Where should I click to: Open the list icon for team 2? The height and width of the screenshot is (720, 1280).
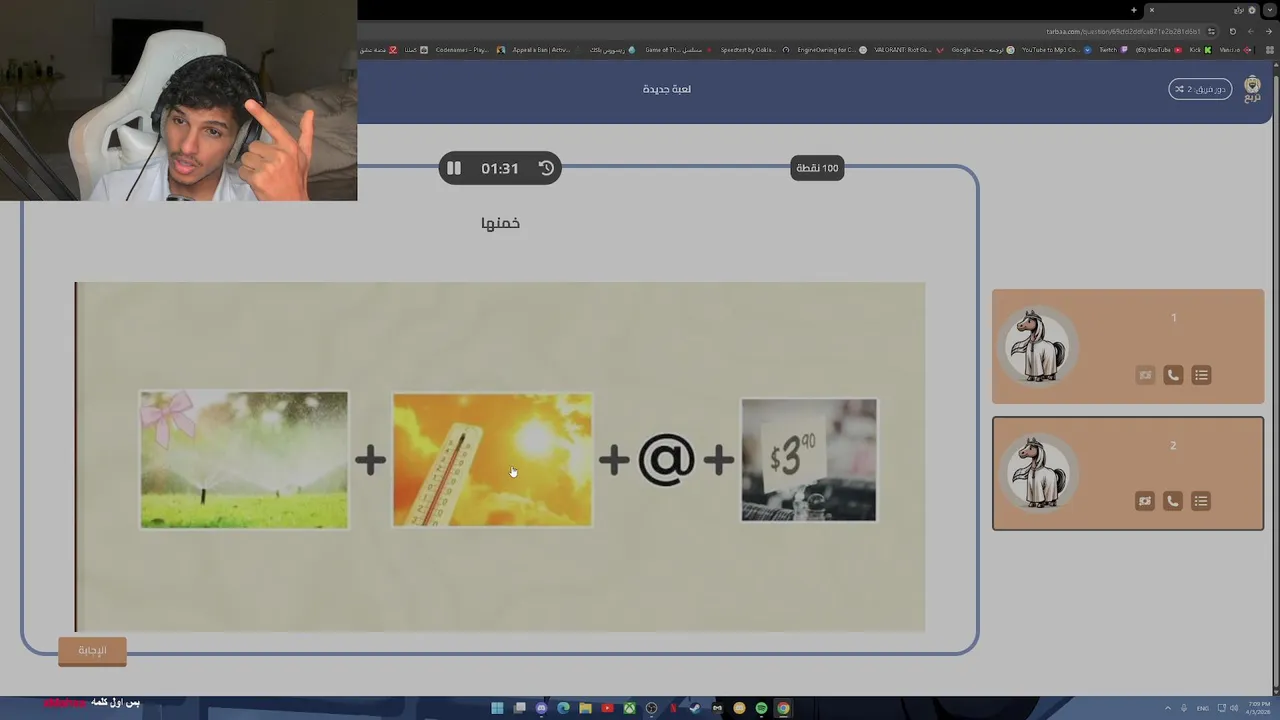pos(1201,501)
